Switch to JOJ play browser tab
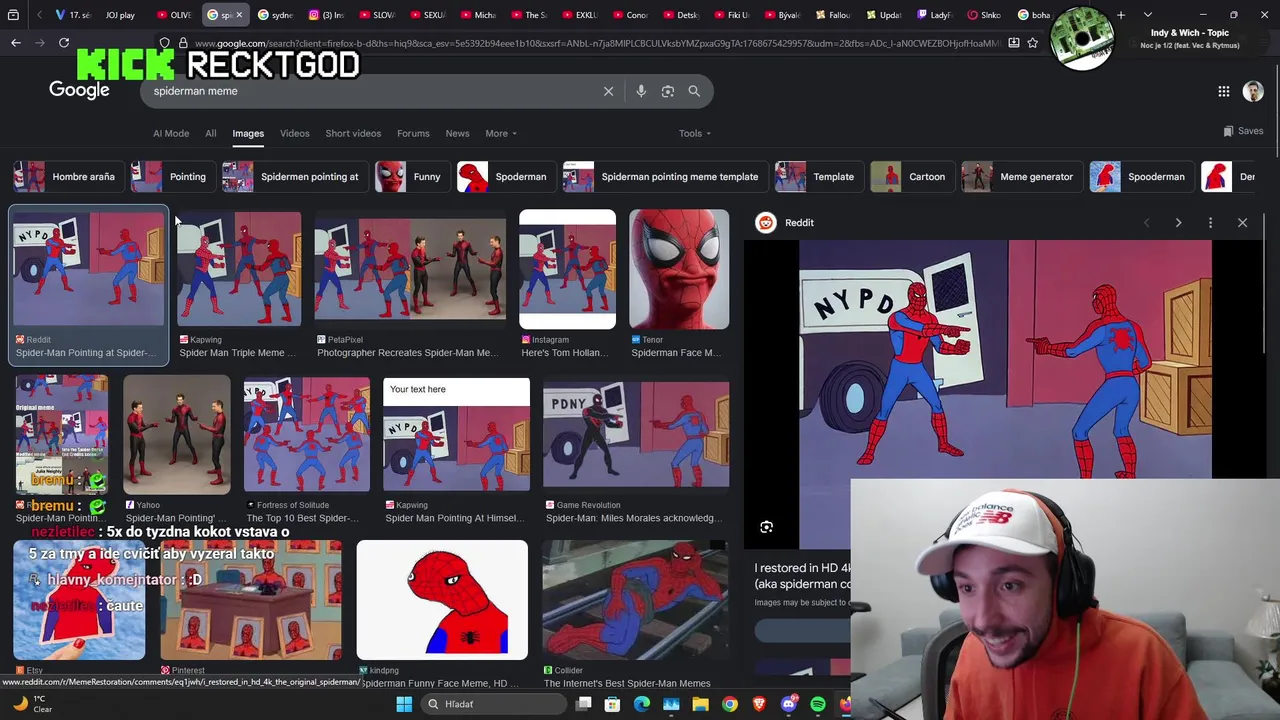The width and height of the screenshot is (1280, 720). coord(121,15)
